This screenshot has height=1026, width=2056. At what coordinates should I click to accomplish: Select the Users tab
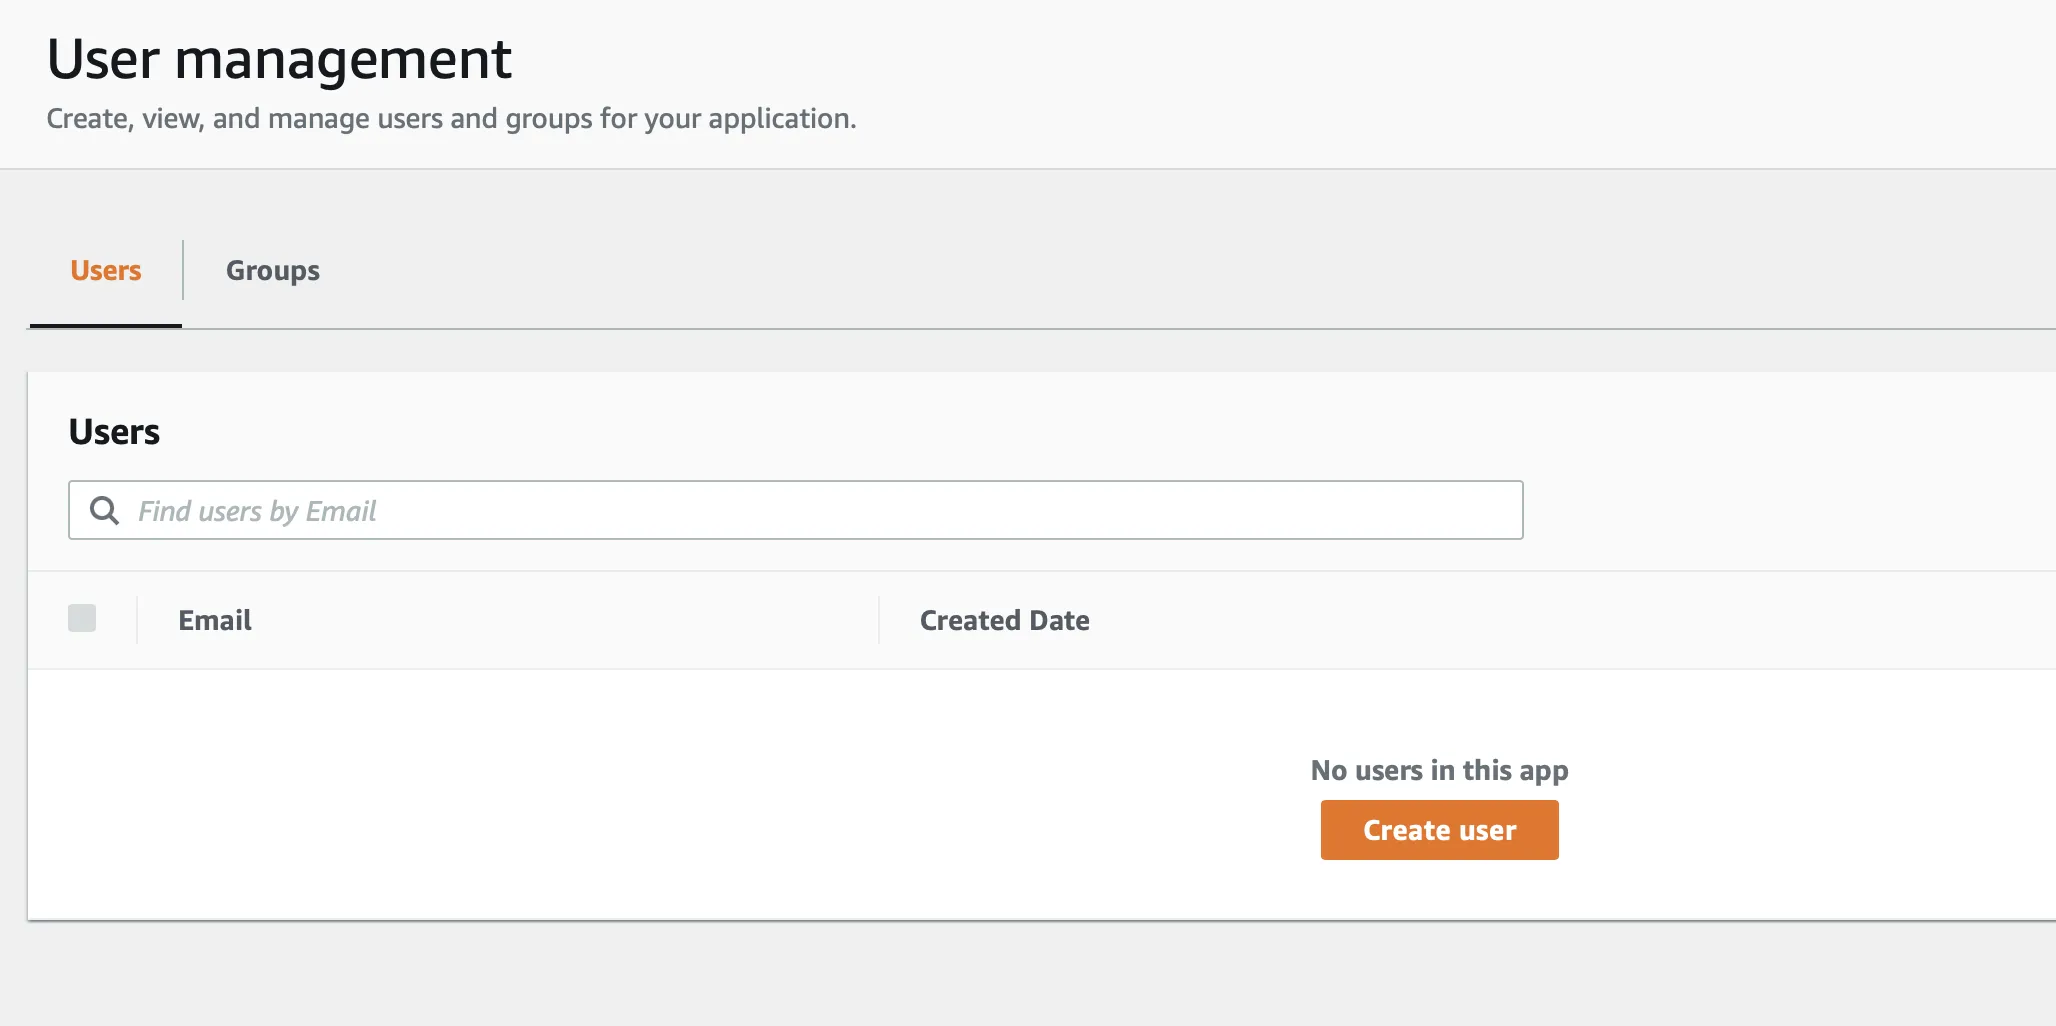pos(106,271)
